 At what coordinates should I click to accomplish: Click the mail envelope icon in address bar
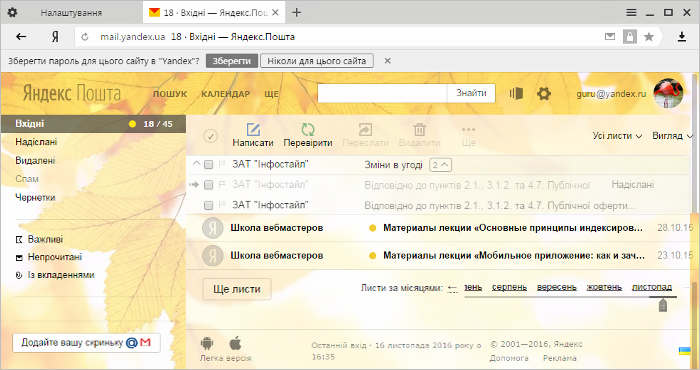pos(610,37)
